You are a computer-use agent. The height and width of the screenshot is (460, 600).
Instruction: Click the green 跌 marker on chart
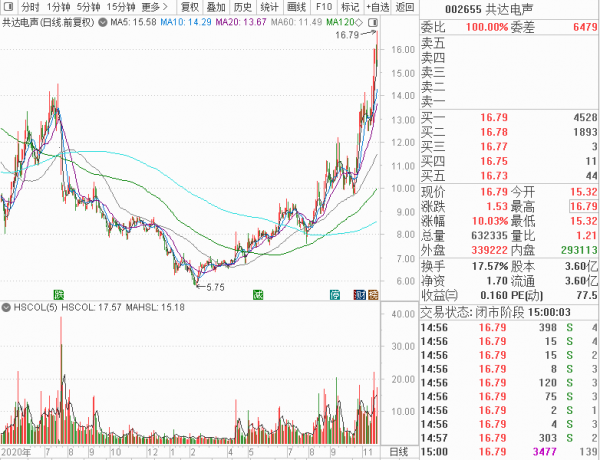point(58,293)
